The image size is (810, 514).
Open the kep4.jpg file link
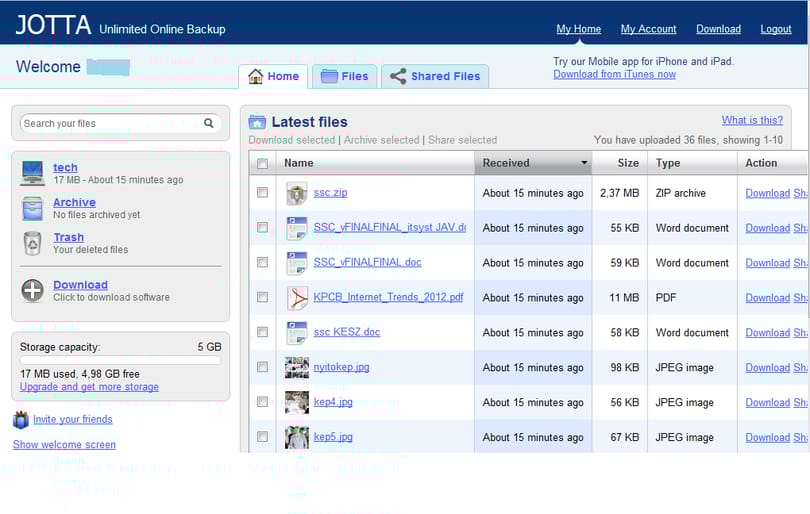click(x=333, y=401)
